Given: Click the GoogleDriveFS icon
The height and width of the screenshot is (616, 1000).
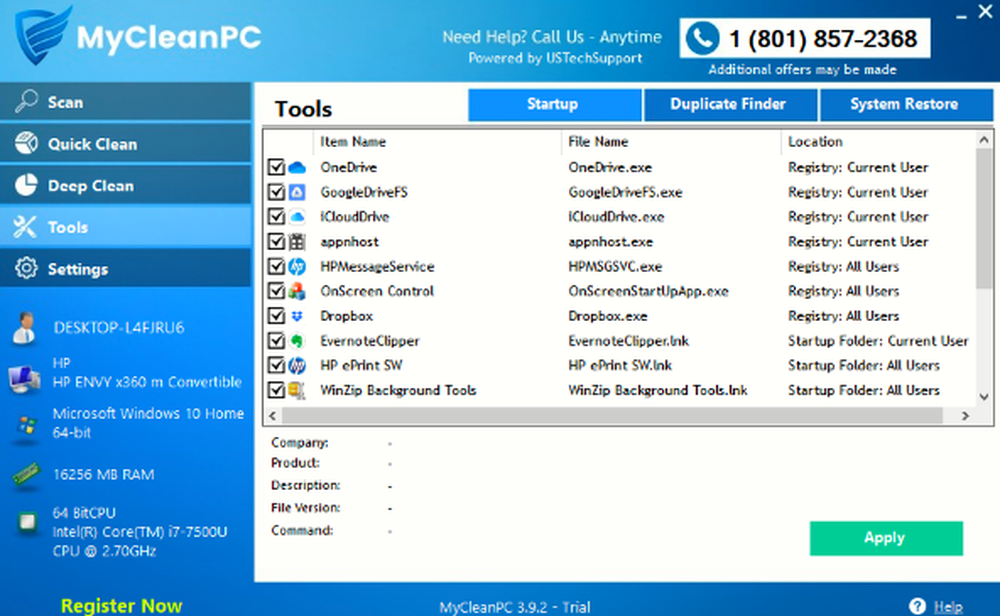Looking at the screenshot, I should tap(297, 192).
